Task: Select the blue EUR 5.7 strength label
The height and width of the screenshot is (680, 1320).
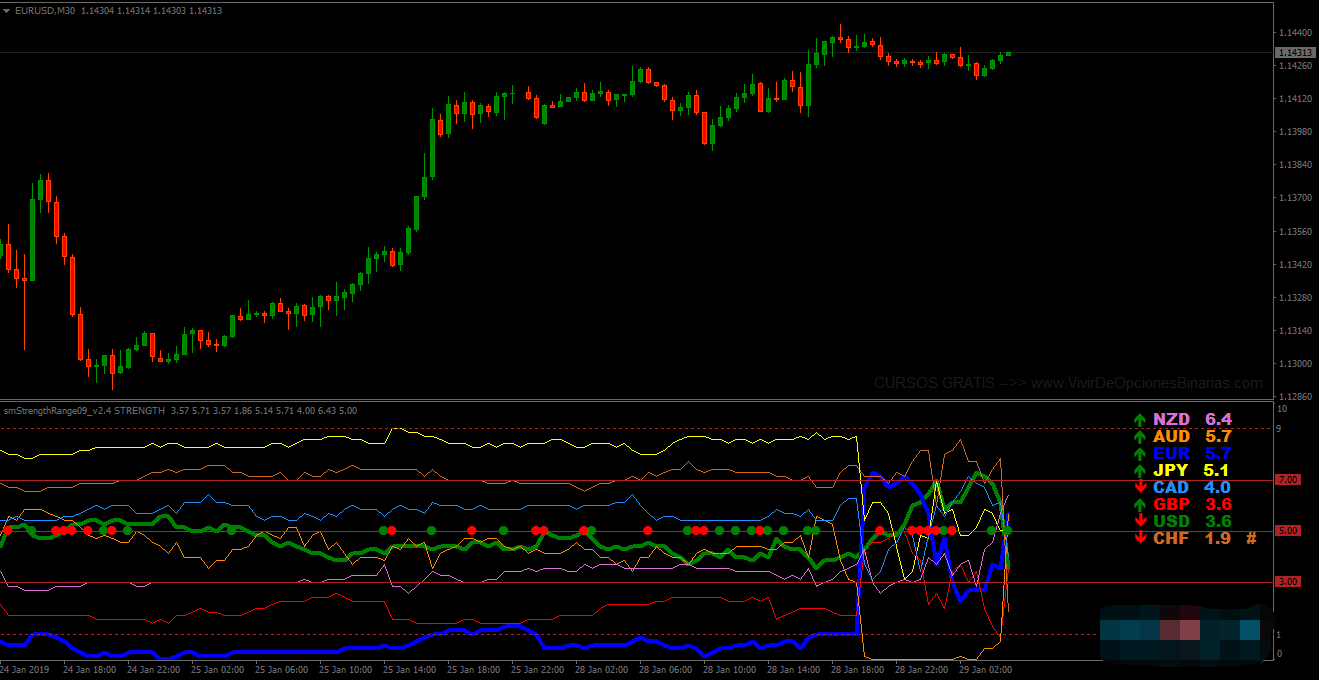Action: pos(1192,454)
